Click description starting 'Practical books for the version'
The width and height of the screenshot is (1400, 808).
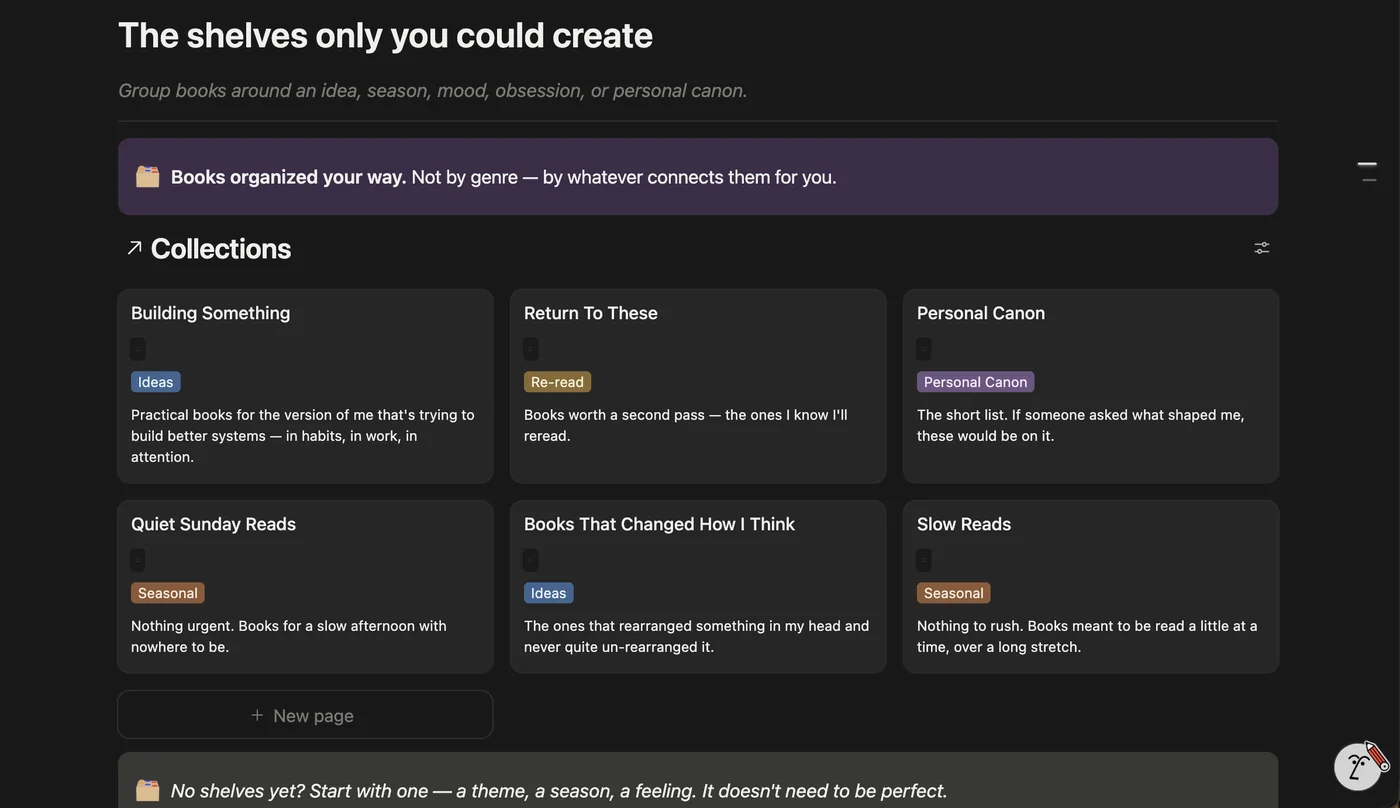[x=303, y=436]
